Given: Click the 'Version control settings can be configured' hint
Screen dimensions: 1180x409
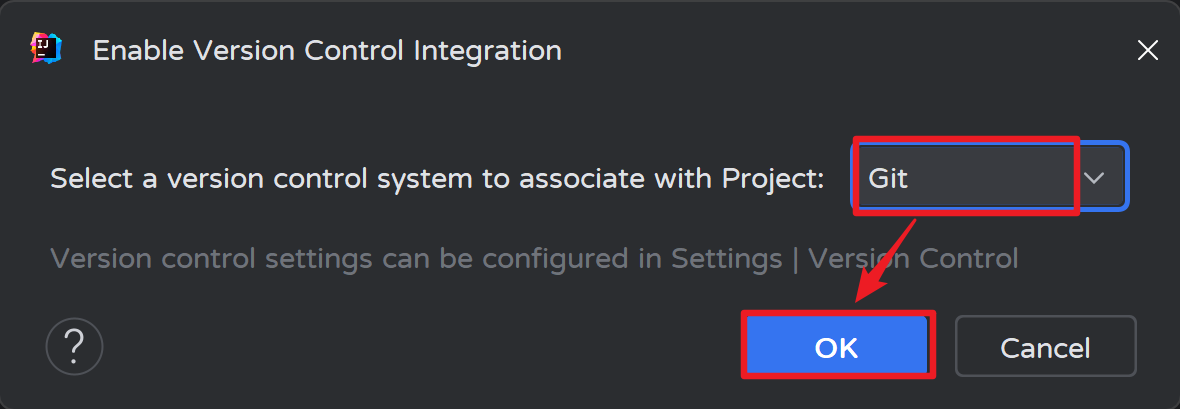Looking at the screenshot, I should pos(534,259).
